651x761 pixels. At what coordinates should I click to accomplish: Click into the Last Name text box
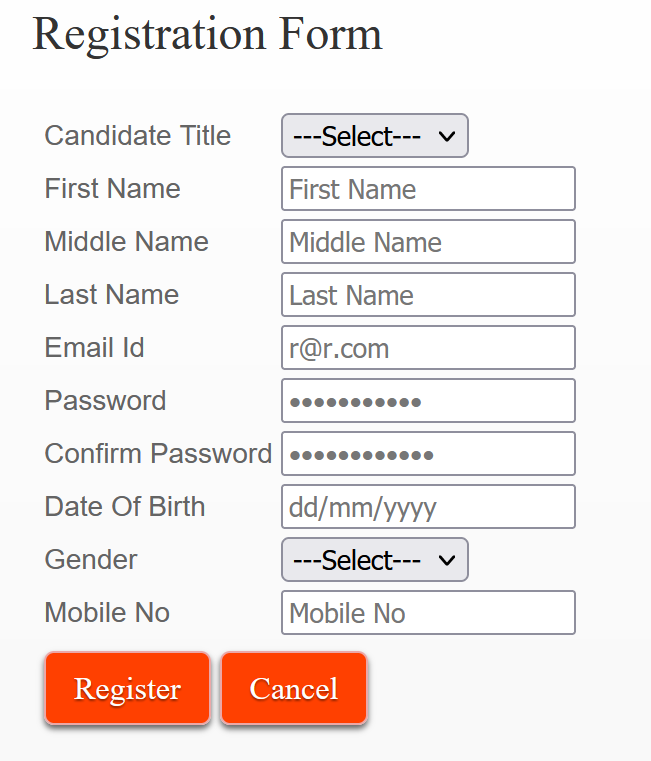(428, 295)
